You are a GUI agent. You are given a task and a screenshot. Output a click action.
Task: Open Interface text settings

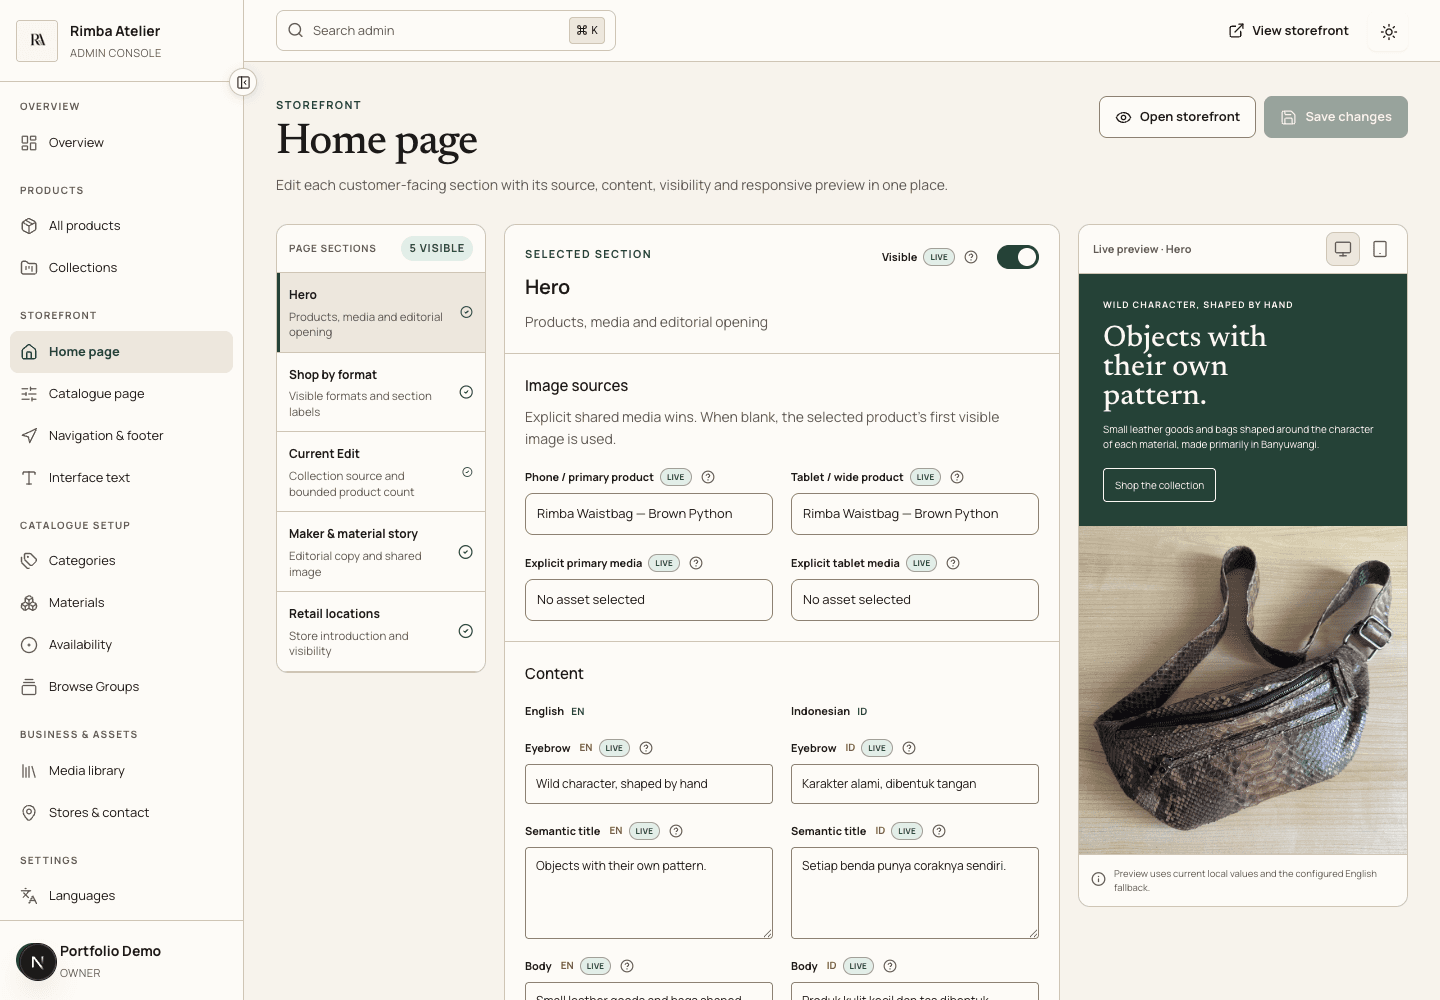click(x=121, y=478)
